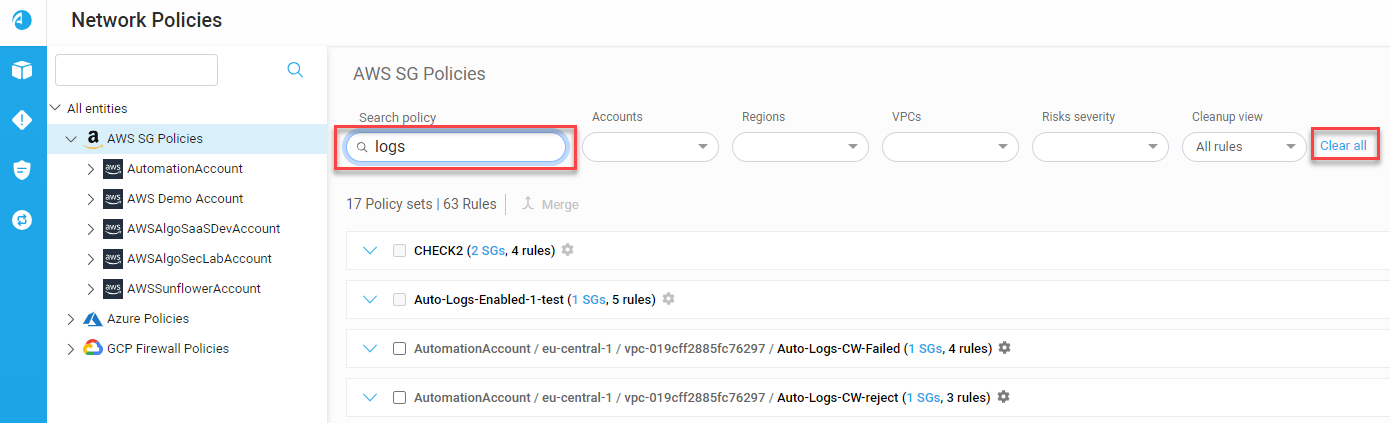Open settings gear for Auto-Logs-CW-Failed policy
1390x423 pixels.
tap(1005, 348)
